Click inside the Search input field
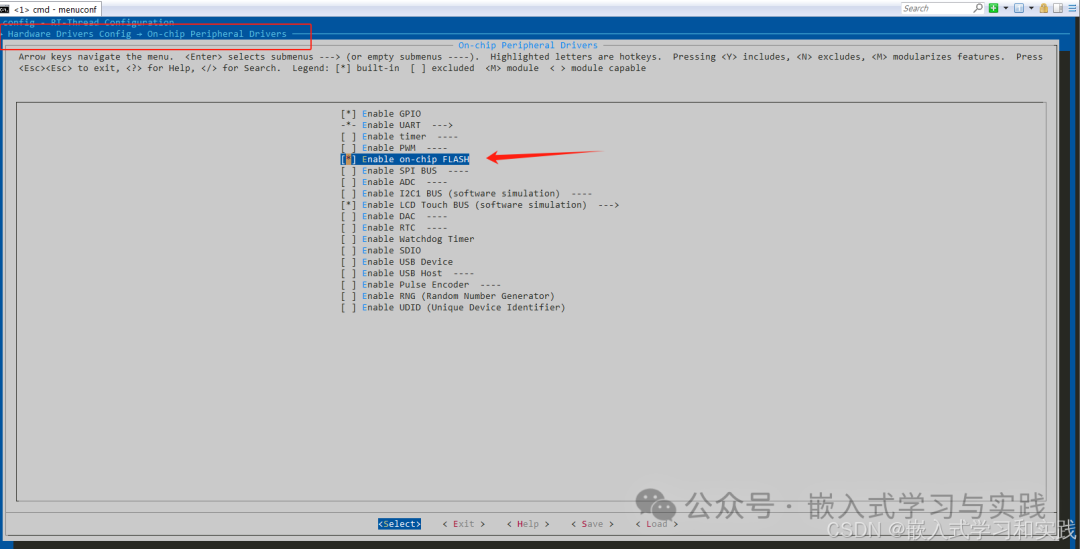This screenshot has width=1080, height=549. click(935, 8)
